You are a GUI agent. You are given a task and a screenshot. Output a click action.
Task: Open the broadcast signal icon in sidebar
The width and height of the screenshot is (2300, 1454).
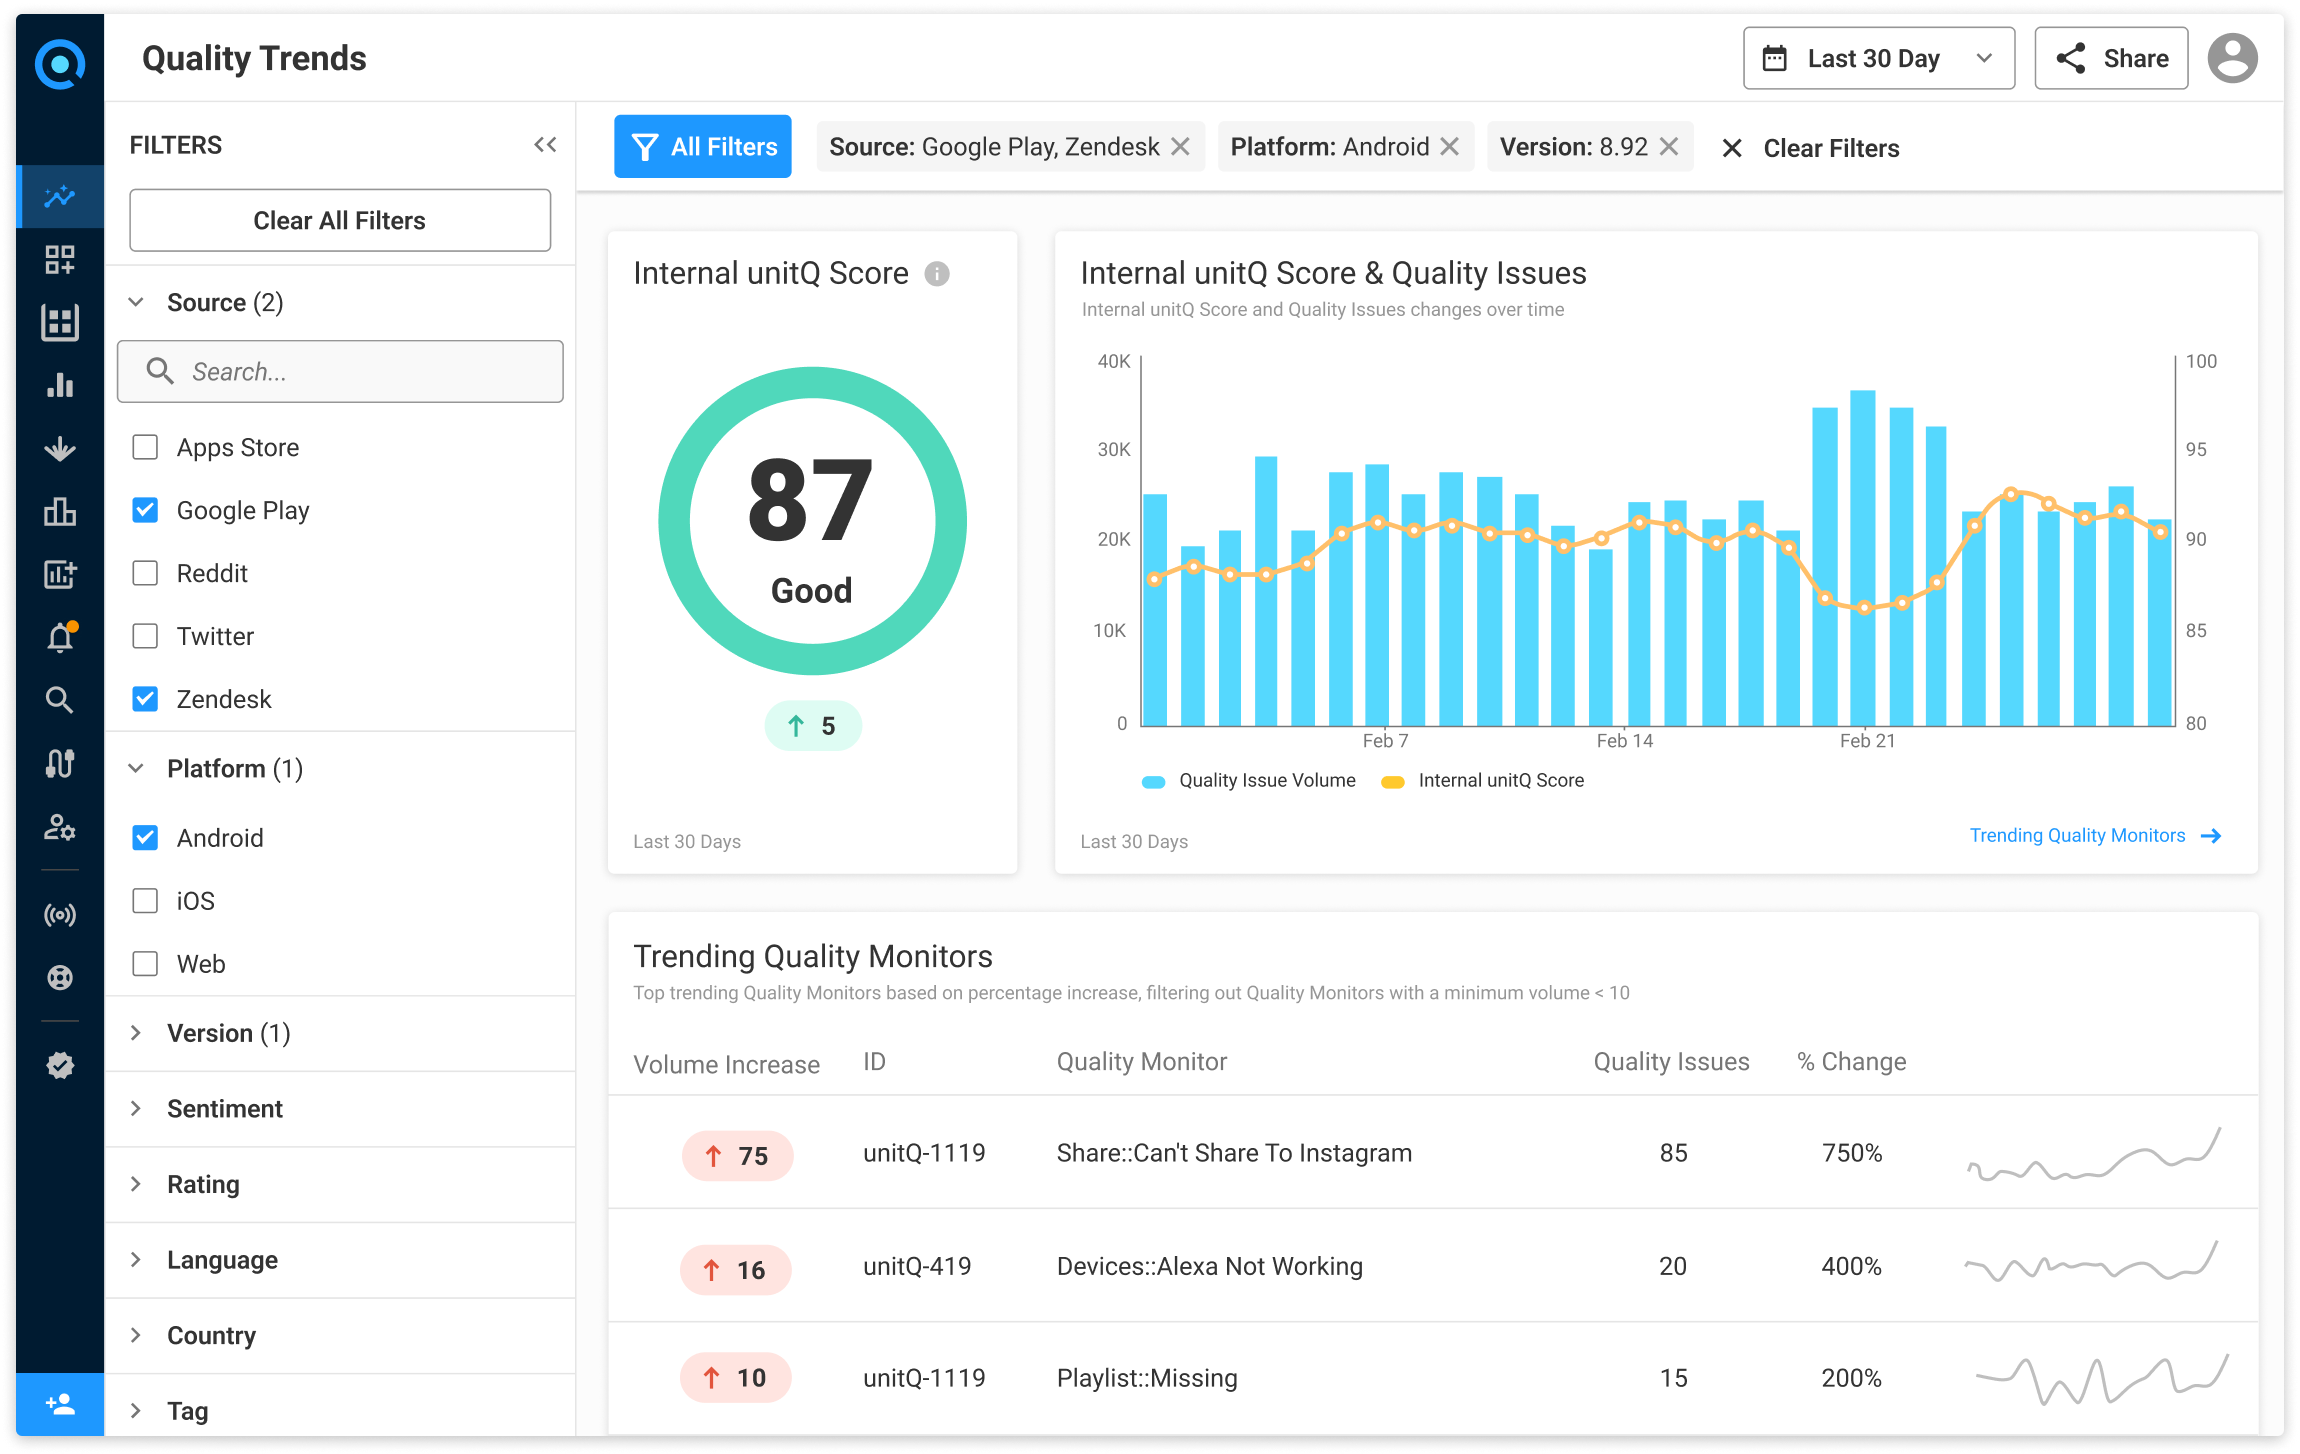[60, 915]
